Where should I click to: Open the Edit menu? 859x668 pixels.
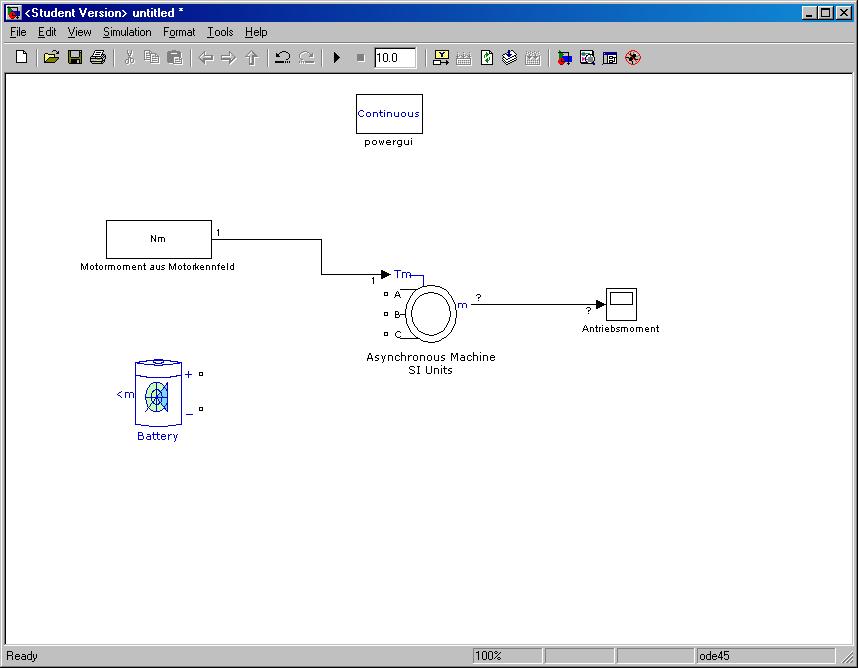click(x=47, y=32)
